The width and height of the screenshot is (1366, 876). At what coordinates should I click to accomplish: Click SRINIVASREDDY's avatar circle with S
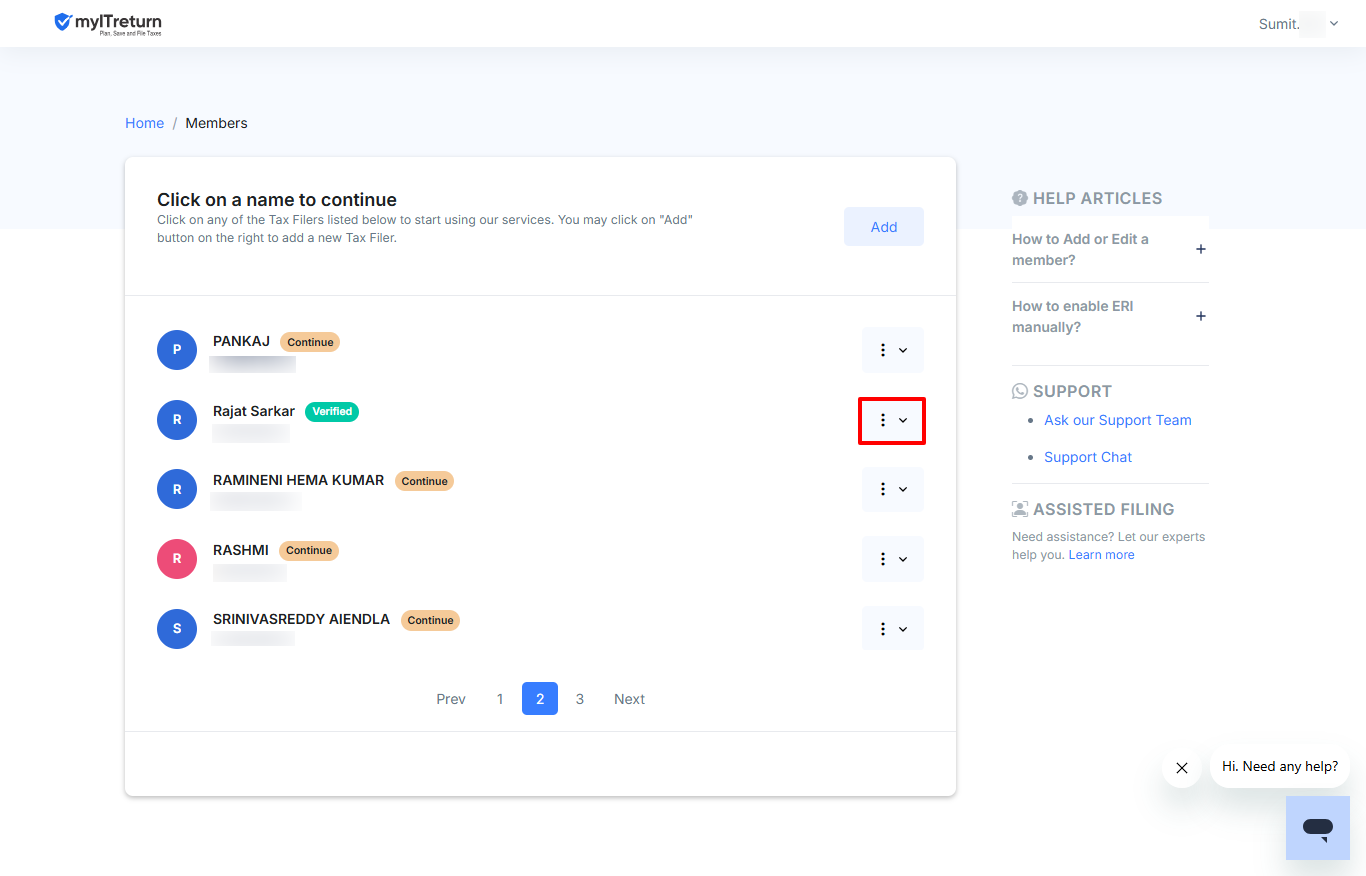[x=177, y=629]
